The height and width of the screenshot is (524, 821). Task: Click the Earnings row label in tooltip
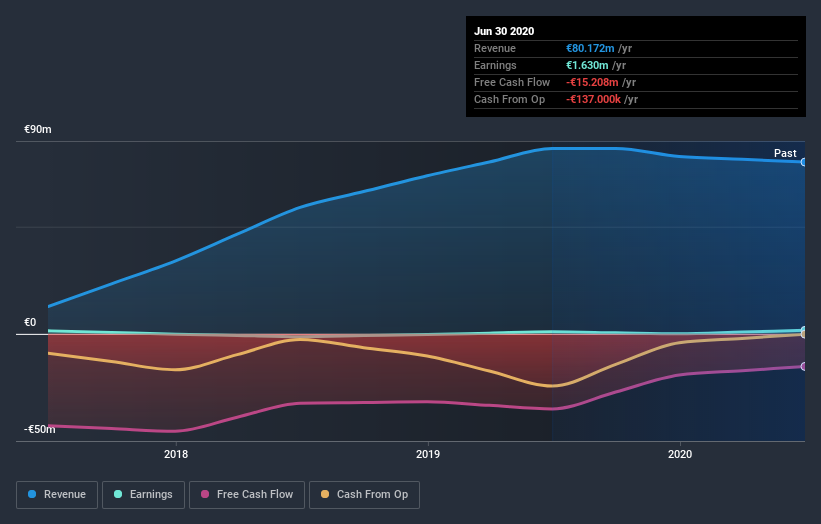coord(495,65)
